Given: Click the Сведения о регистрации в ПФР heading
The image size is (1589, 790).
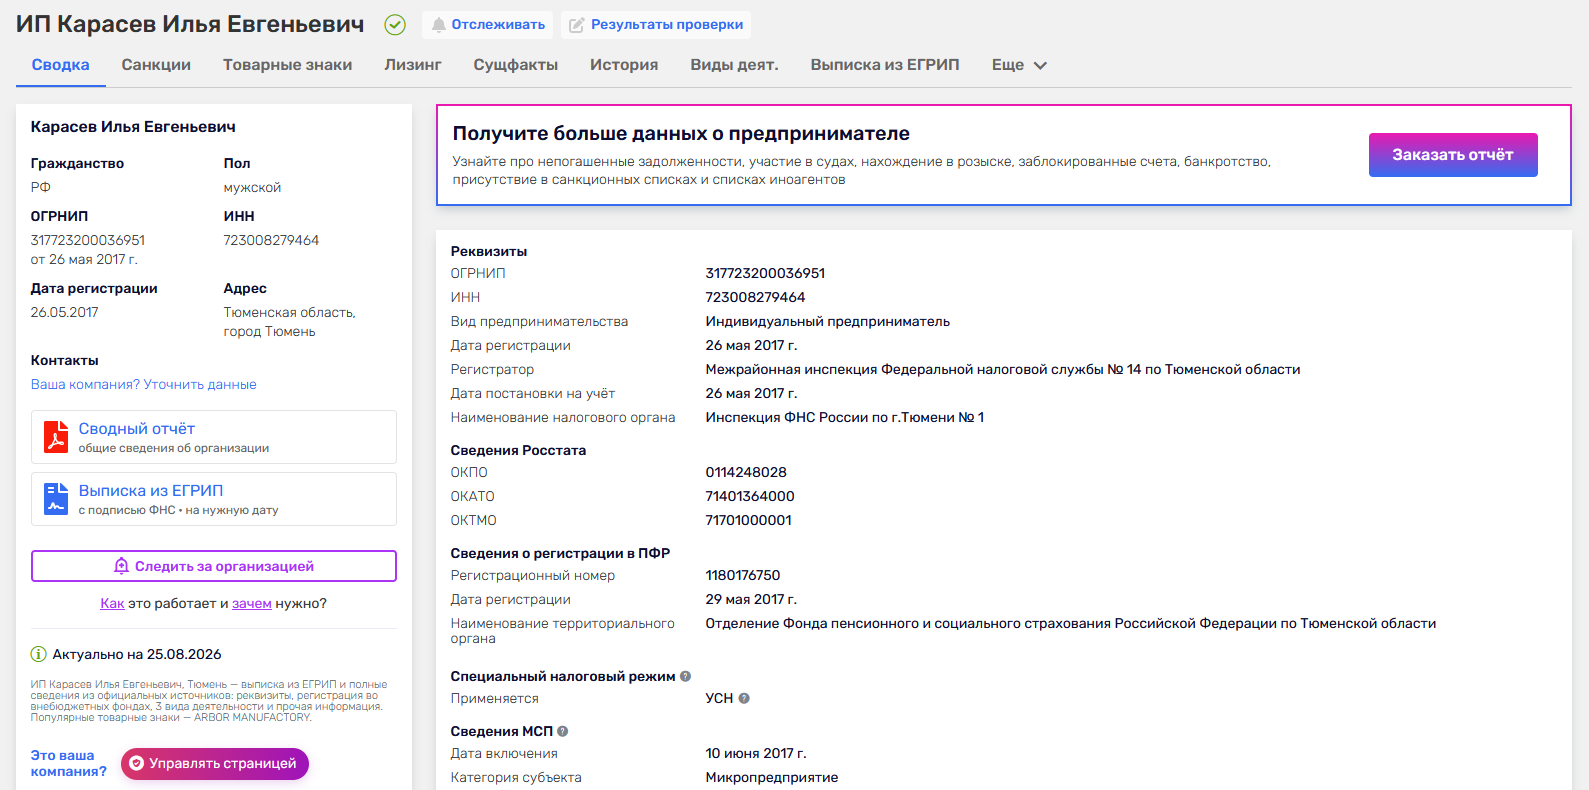Looking at the screenshot, I should 560,553.
